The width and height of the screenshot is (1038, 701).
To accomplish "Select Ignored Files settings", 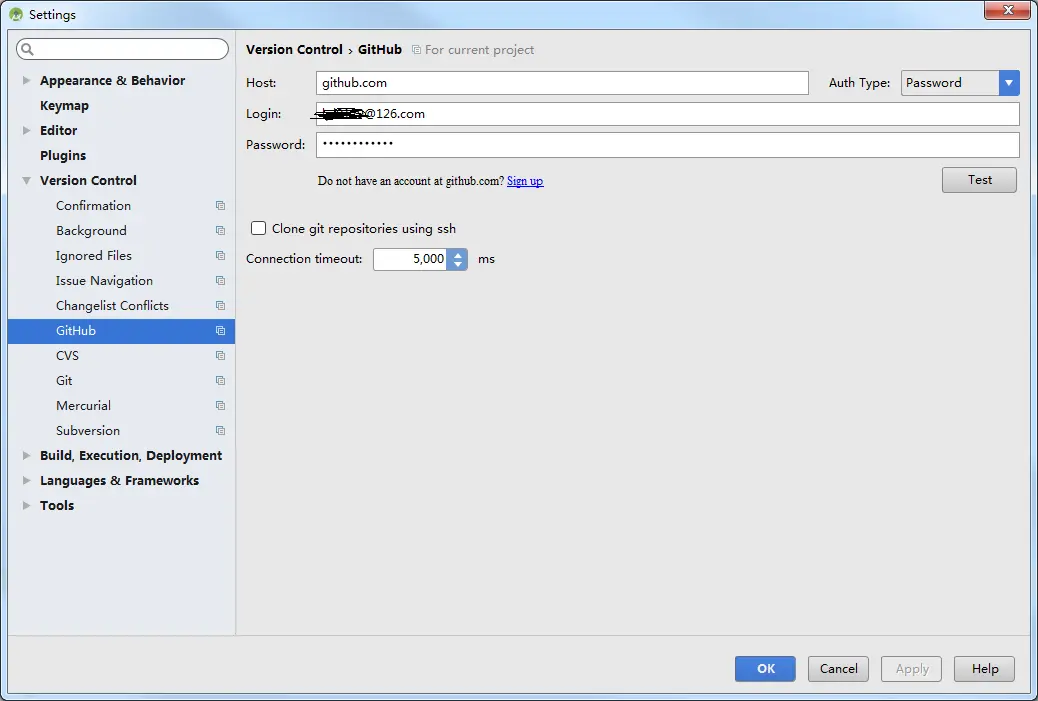I will pos(94,256).
